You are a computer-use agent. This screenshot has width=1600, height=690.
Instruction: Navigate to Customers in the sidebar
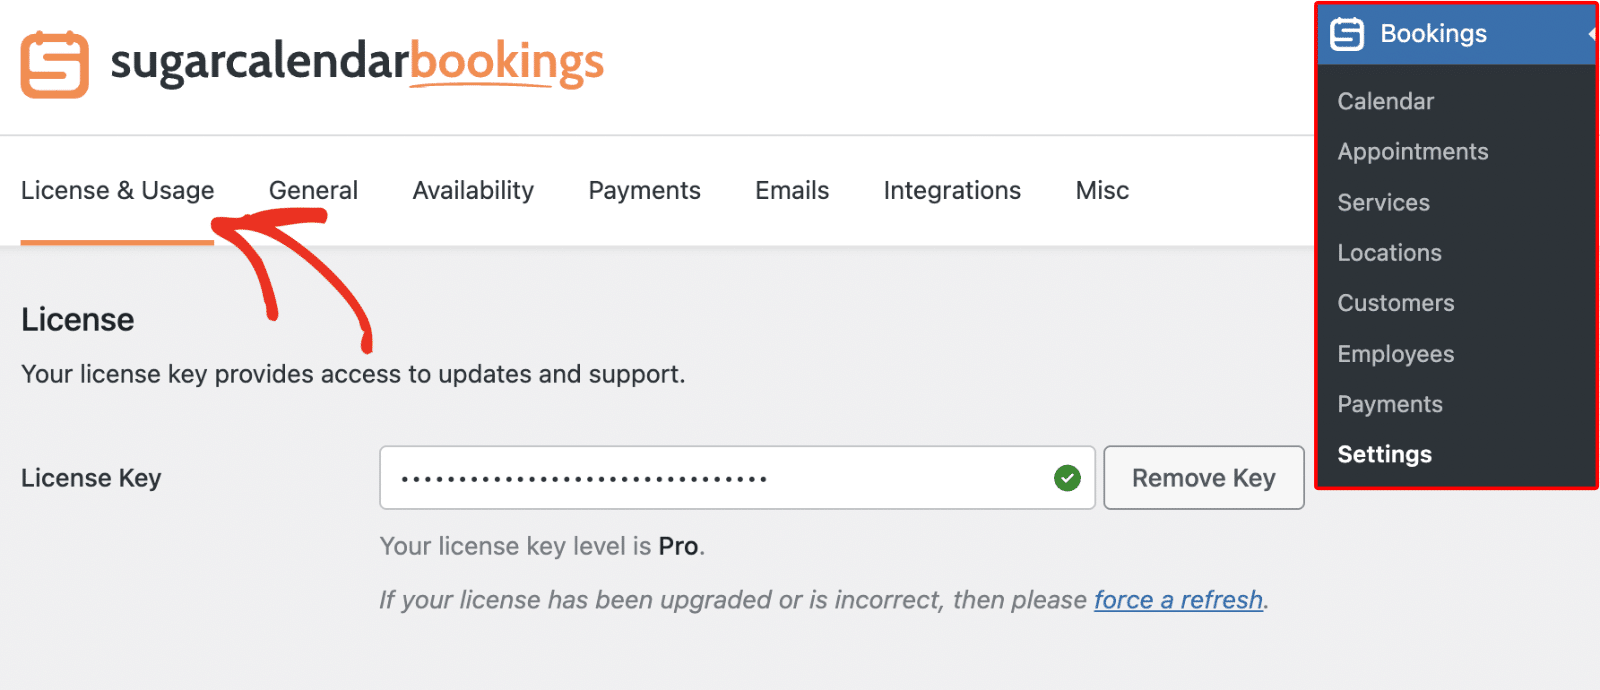1395,303
